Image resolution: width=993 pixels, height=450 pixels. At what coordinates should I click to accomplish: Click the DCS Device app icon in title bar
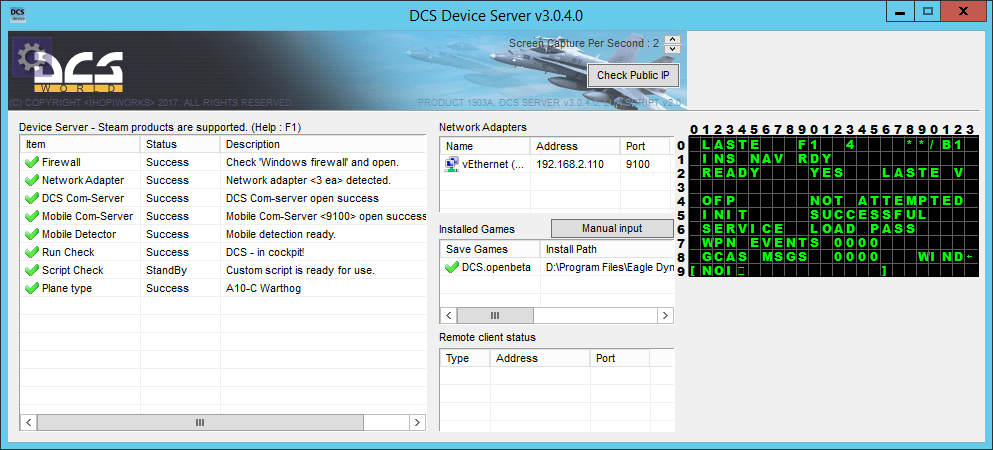[18, 14]
